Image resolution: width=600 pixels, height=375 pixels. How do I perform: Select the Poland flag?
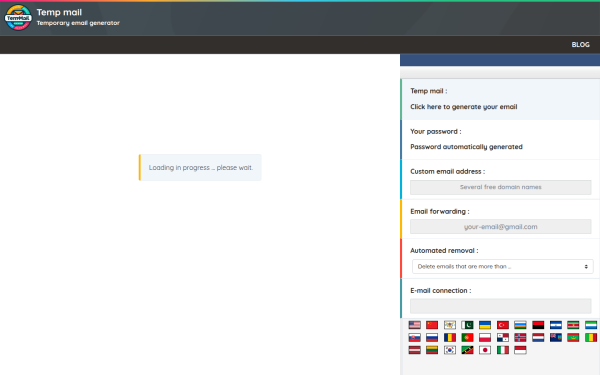tap(485, 338)
